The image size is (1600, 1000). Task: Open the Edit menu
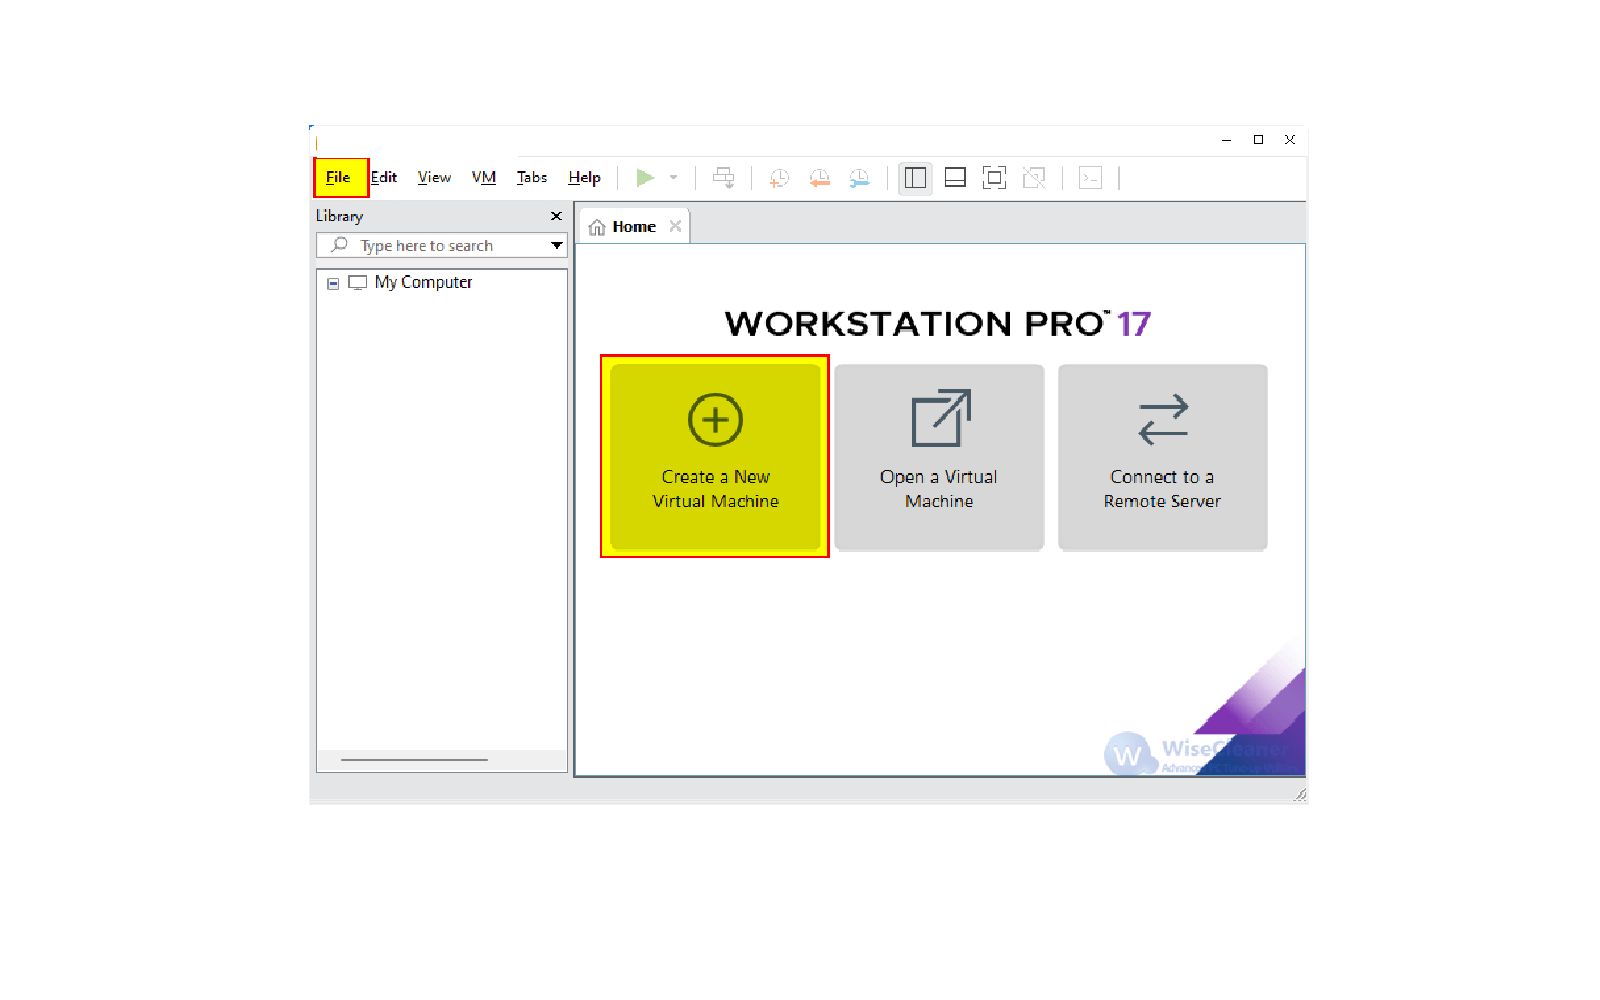pos(384,177)
